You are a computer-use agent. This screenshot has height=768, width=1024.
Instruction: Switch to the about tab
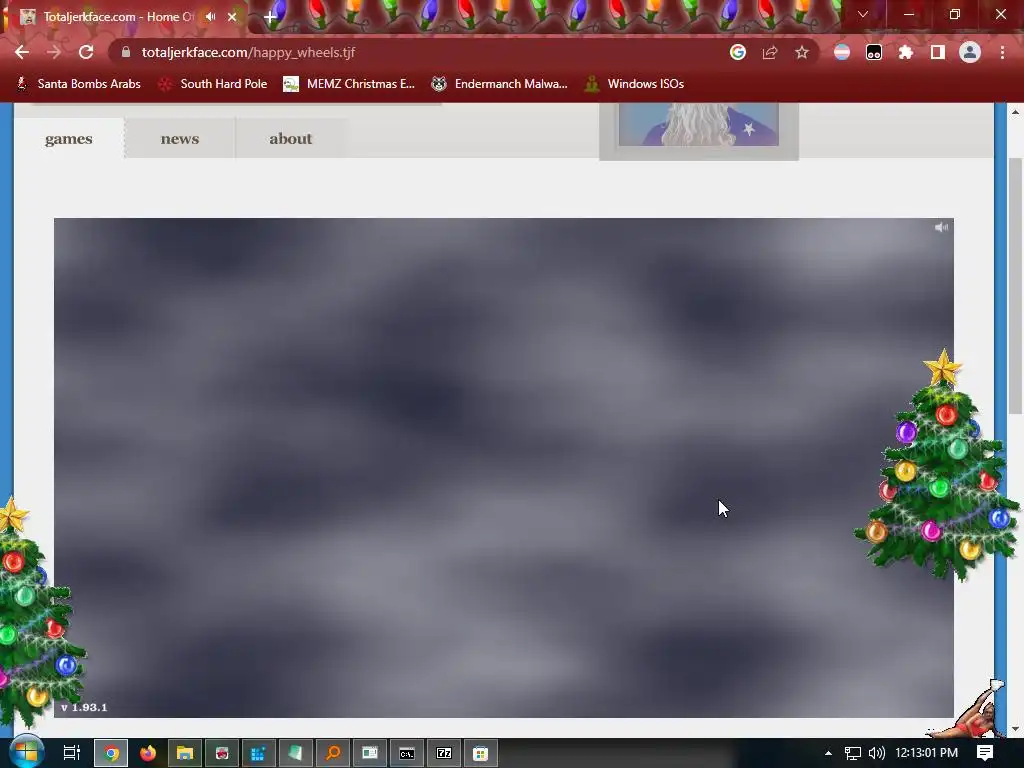pyautogui.click(x=291, y=138)
